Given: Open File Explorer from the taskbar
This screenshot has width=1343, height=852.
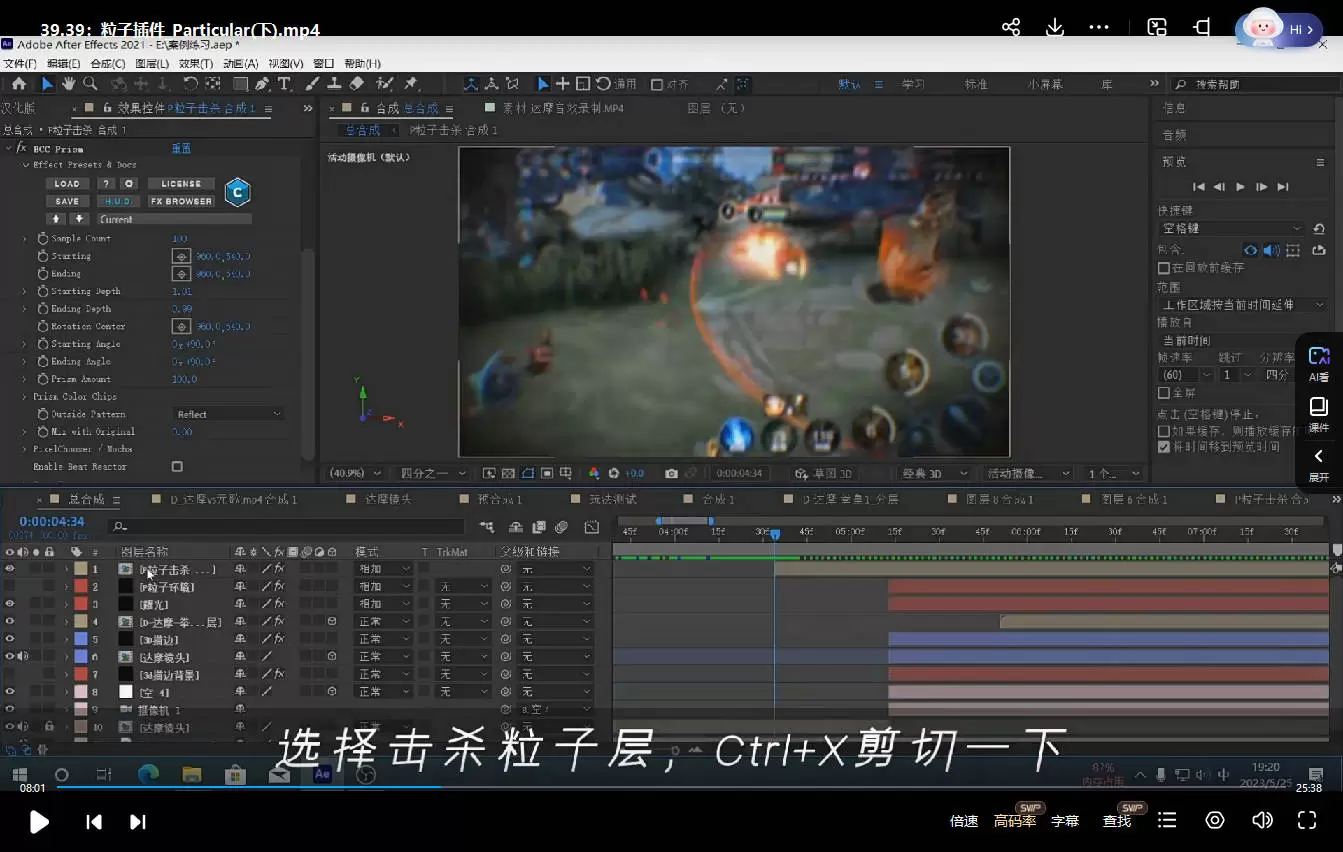Looking at the screenshot, I should (191, 774).
